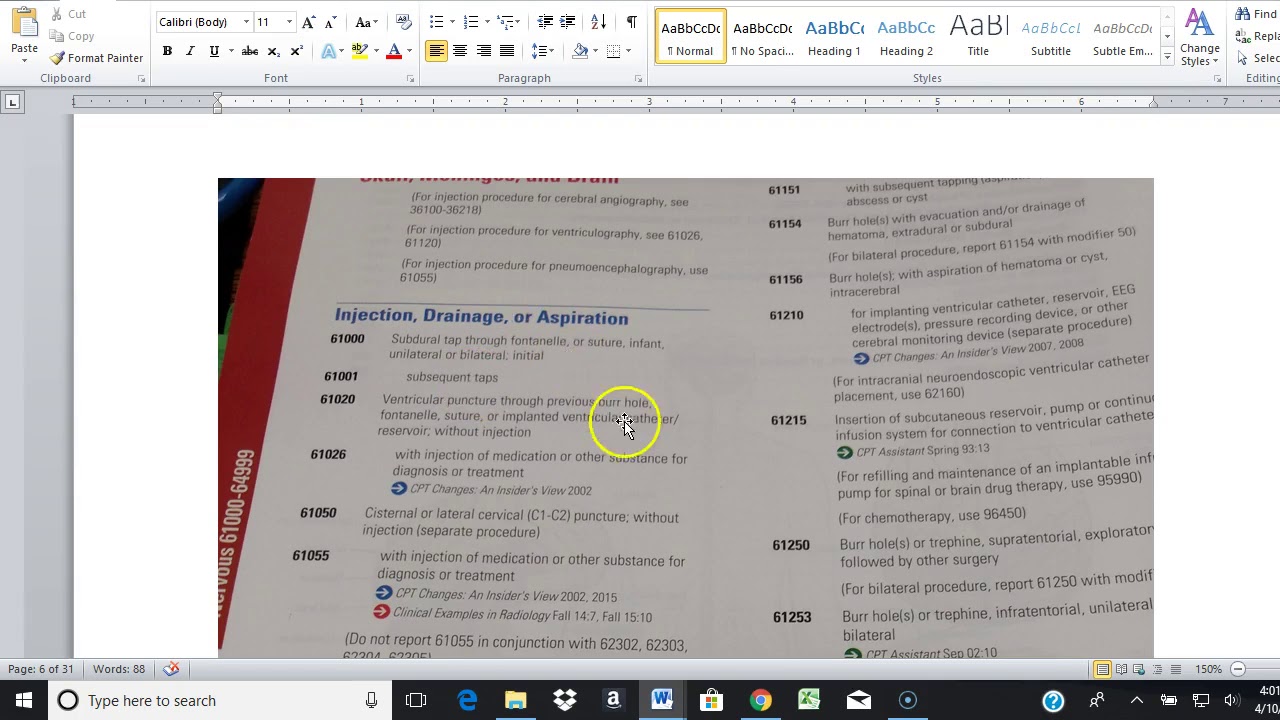Click the Grow Font icon
This screenshot has width=1280, height=720.
click(309, 22)
